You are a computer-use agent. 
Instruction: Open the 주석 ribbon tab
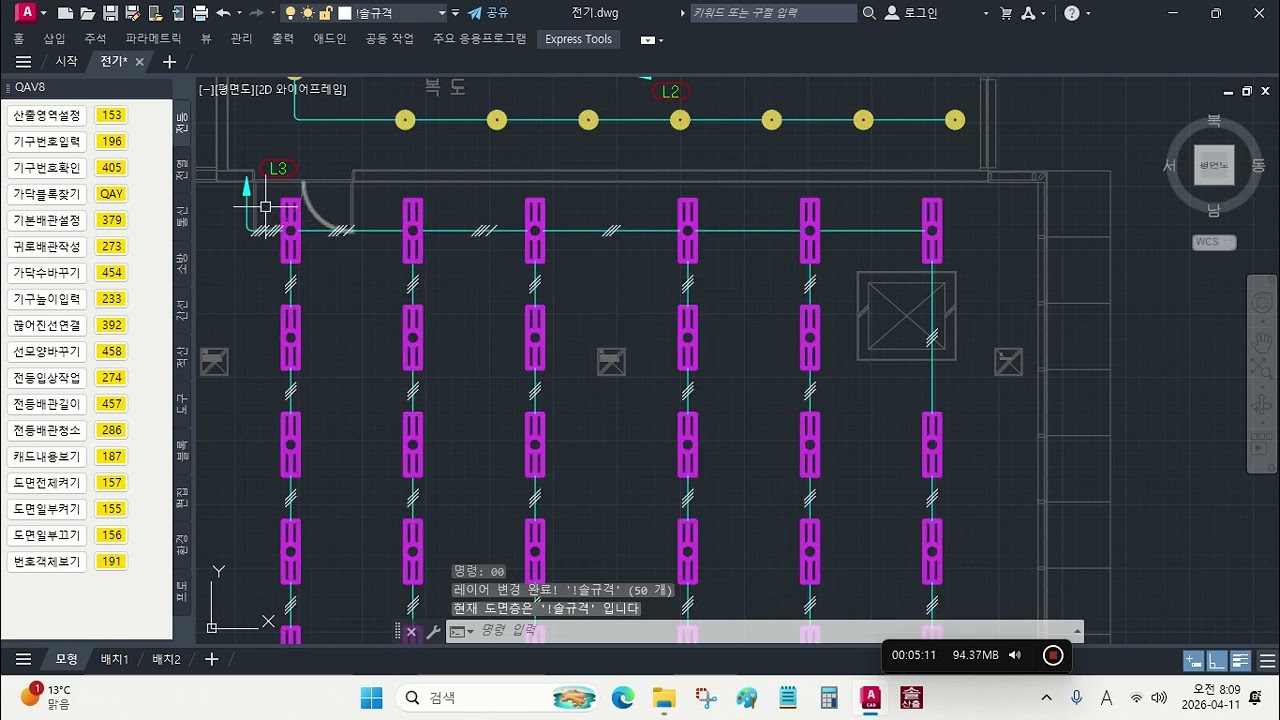point(95,39)
